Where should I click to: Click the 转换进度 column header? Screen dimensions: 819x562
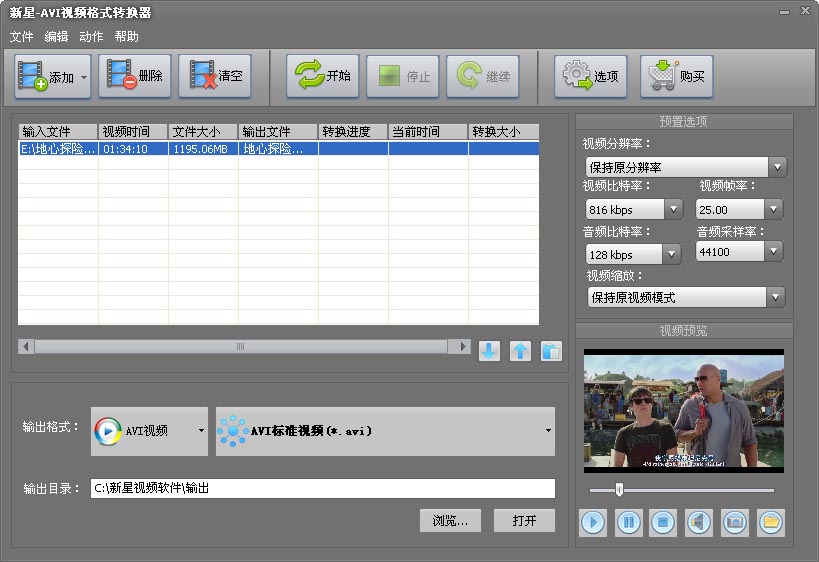(353, 132)
